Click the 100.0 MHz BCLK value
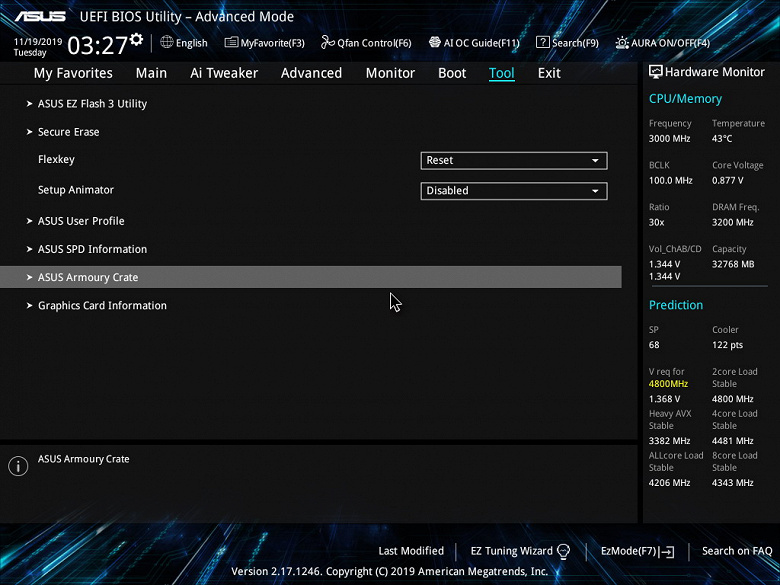 (x=671, y=181)
